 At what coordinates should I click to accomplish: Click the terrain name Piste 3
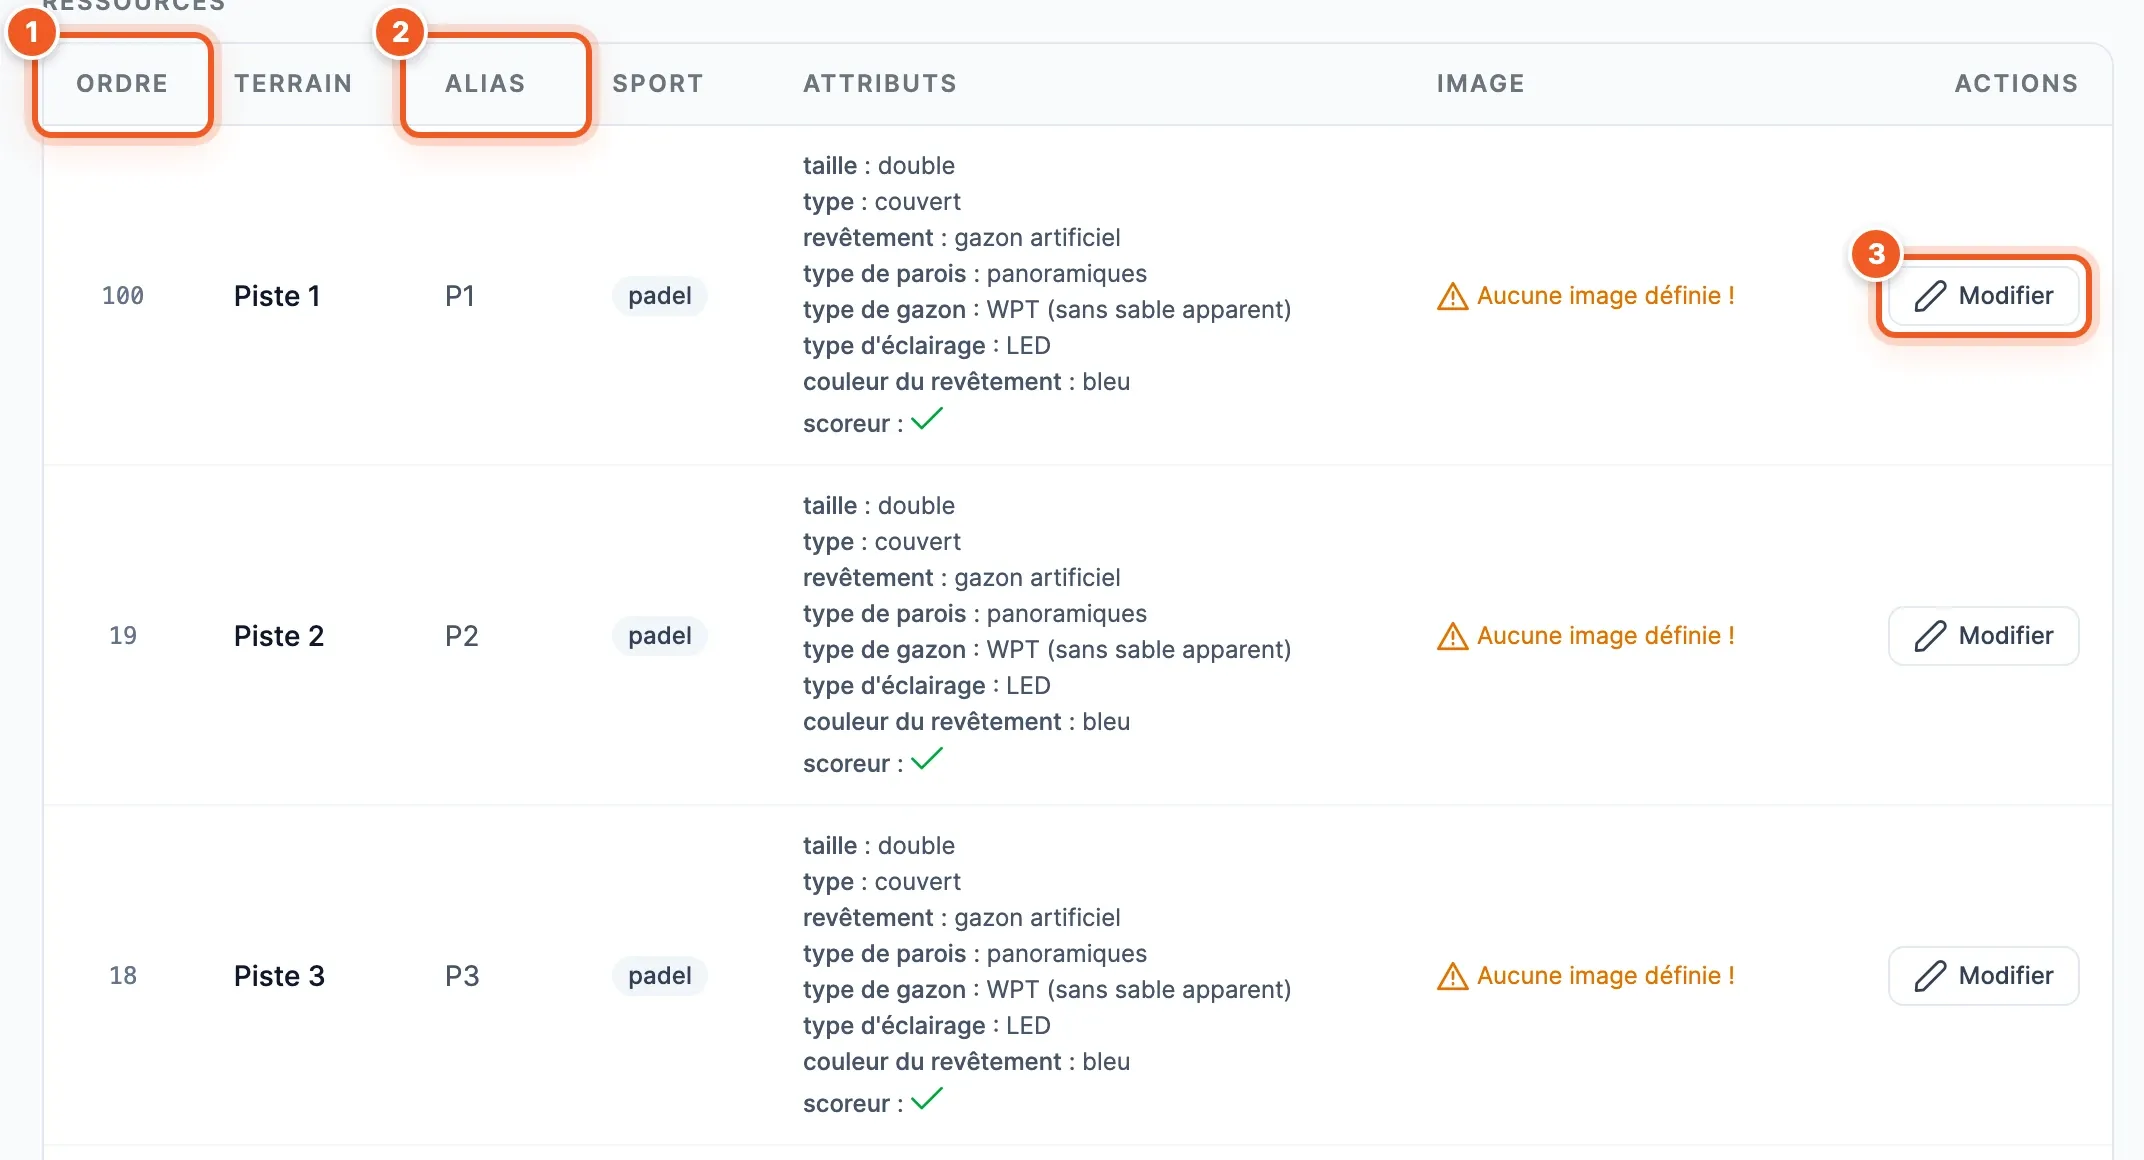tap(279, 976)
